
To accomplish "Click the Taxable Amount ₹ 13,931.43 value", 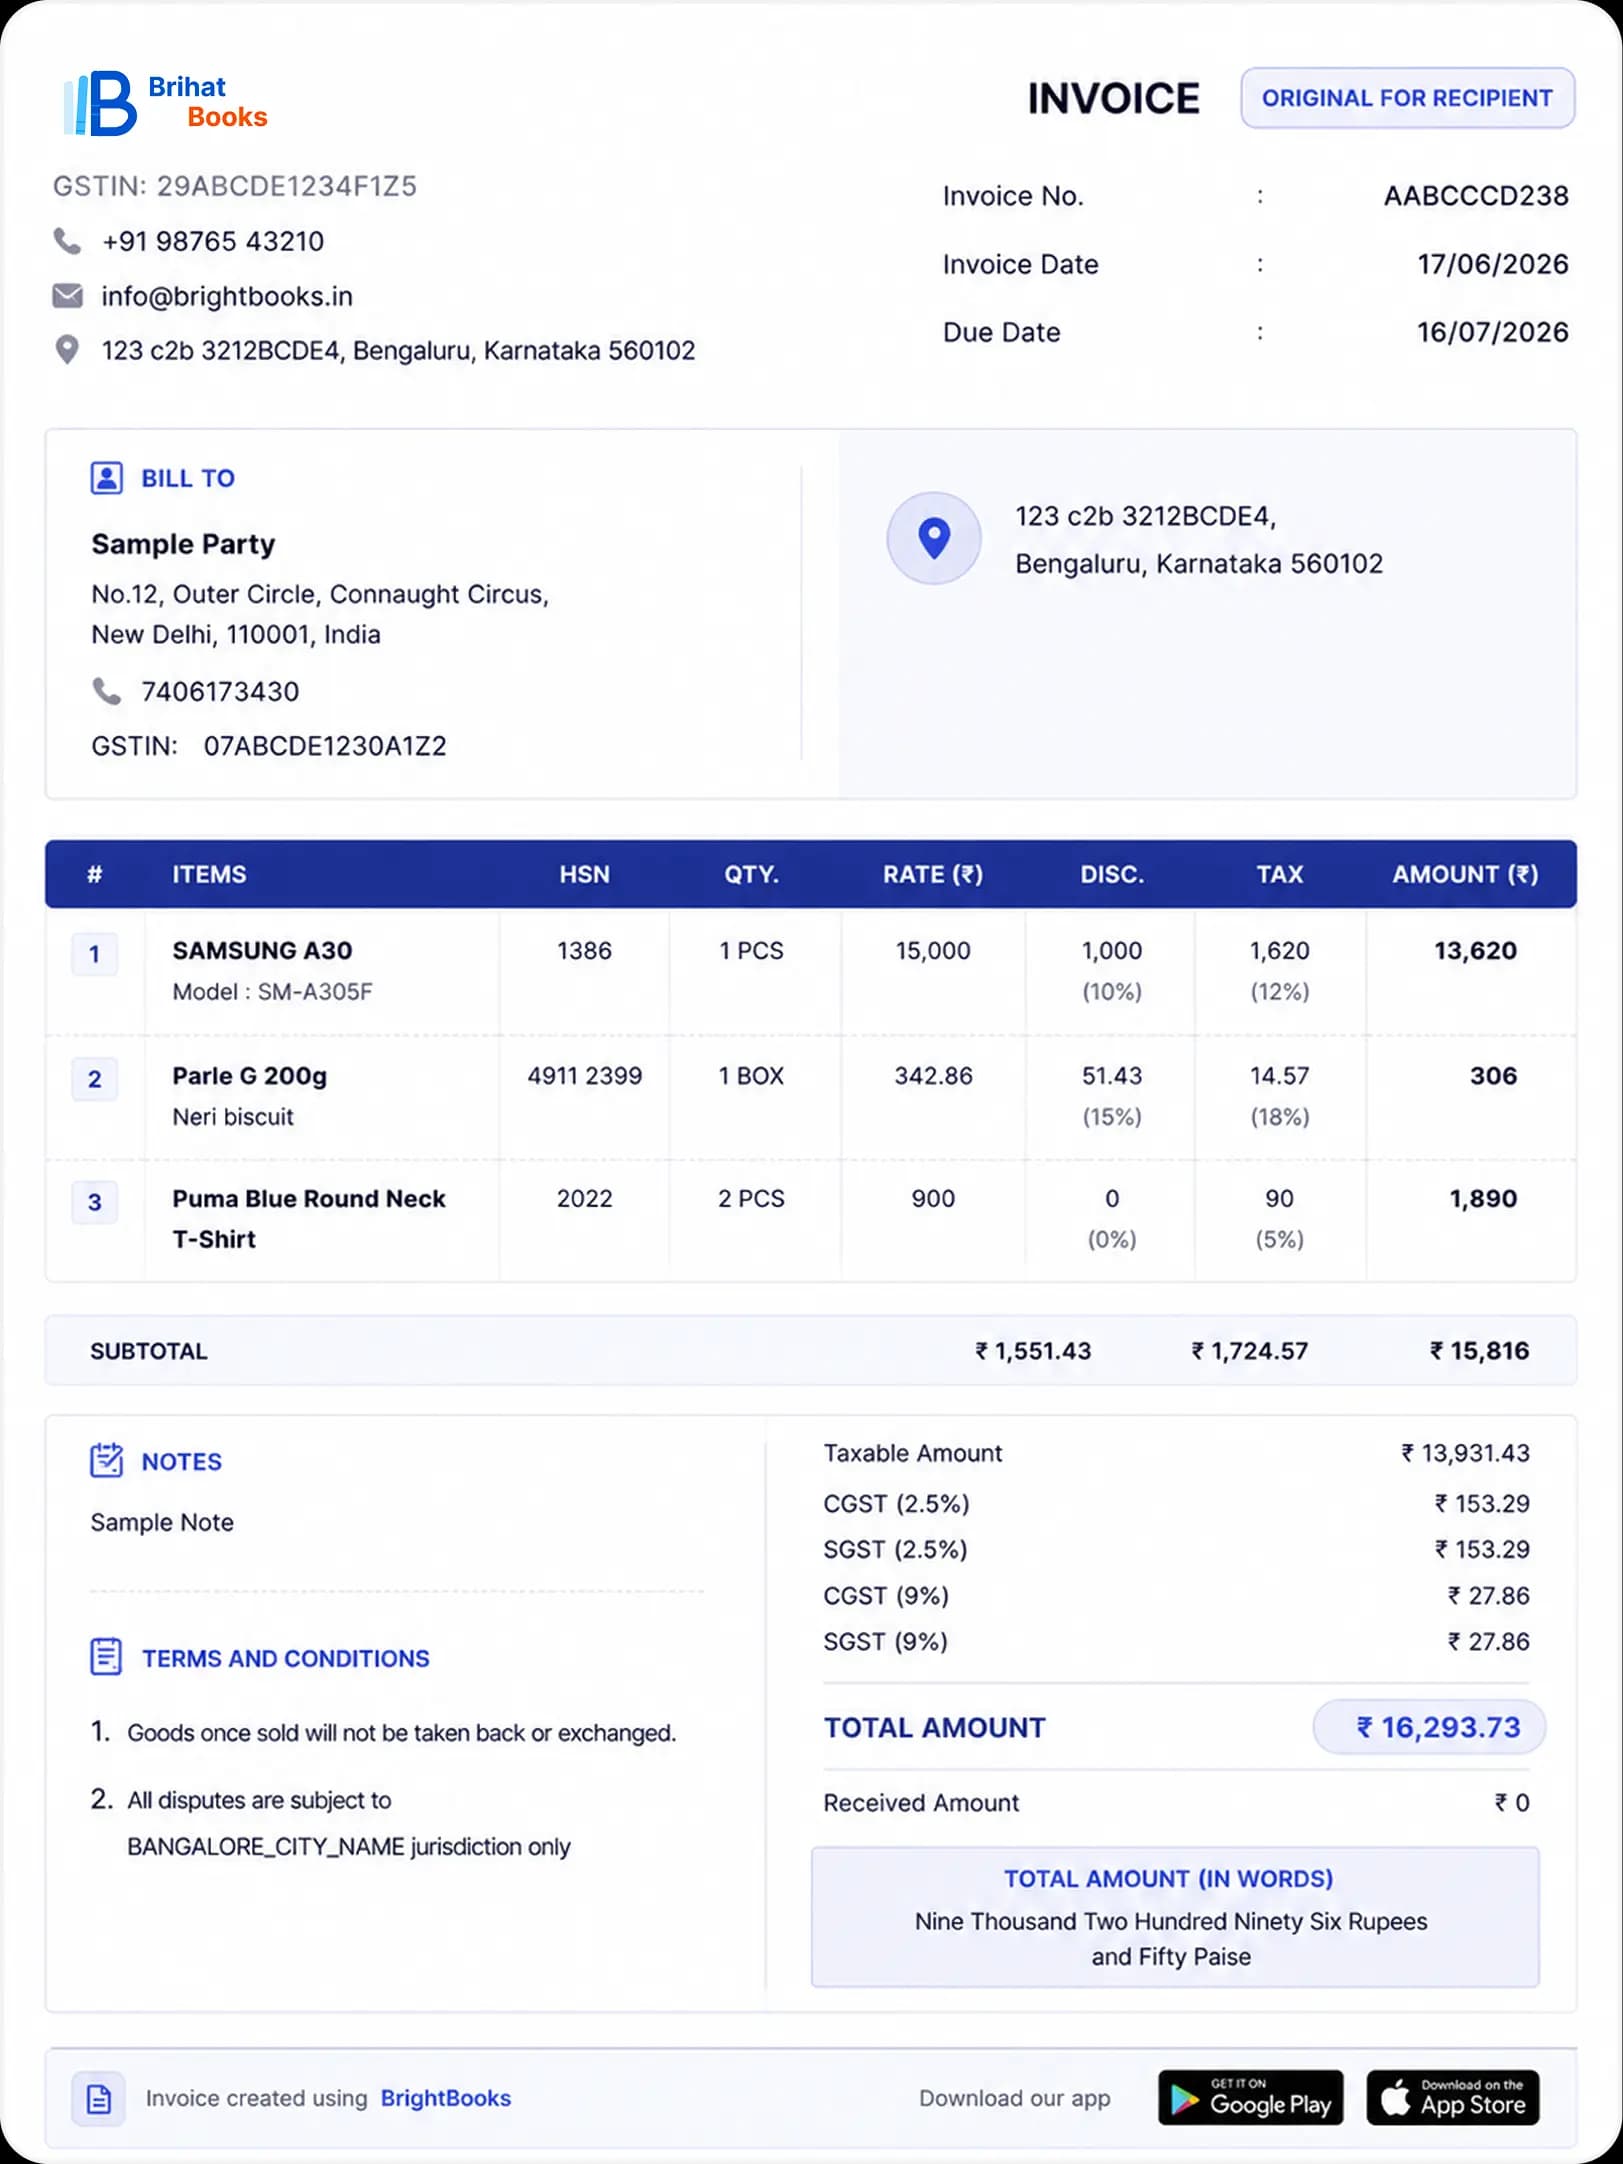I will (x=1466, y=1453).
